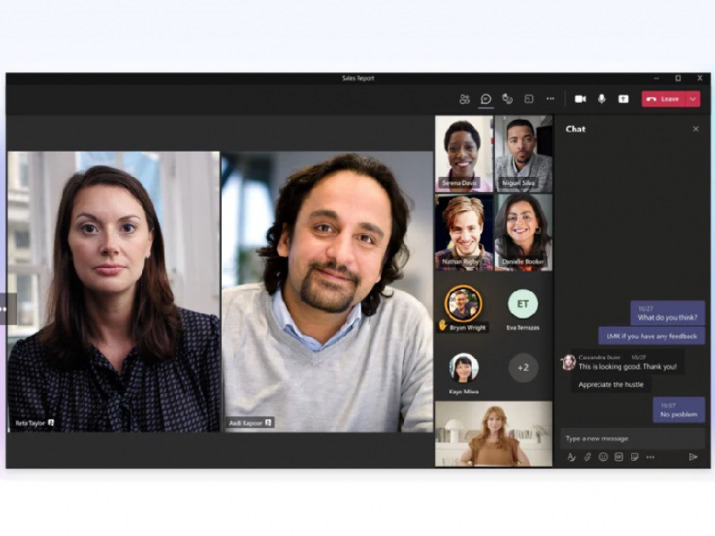The image size is (715, 536).
Task: Maximize the meeting window
Action: 678,78
